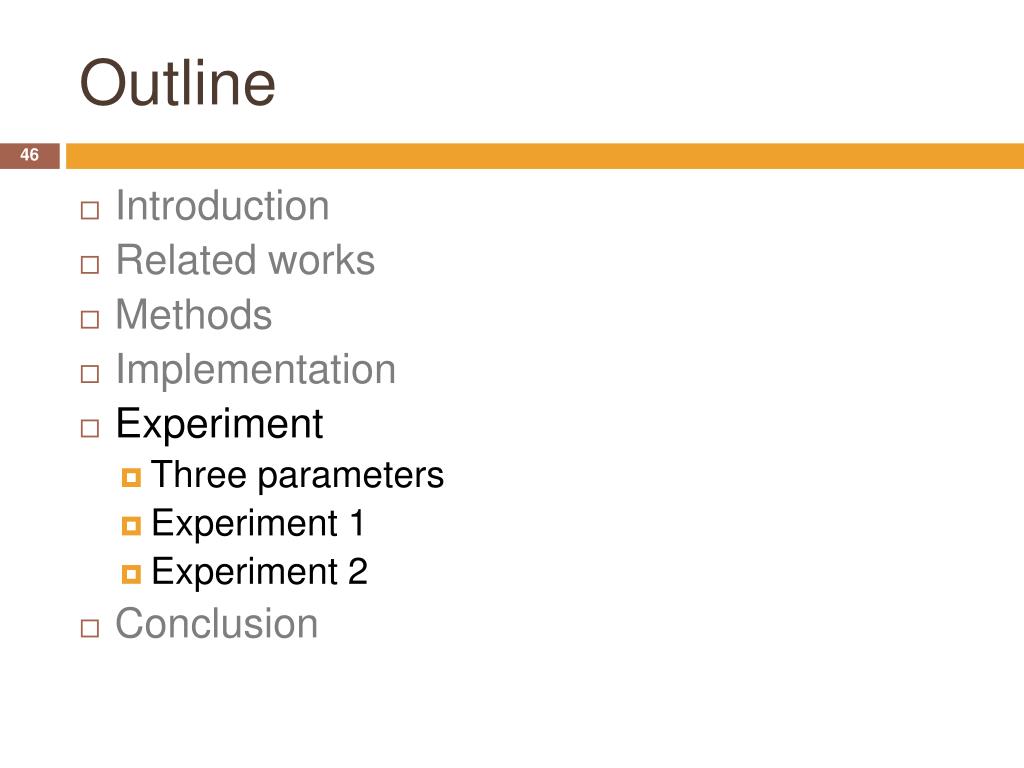
Task: Select the Implementation outline item
Action: (x=255, y=370)
